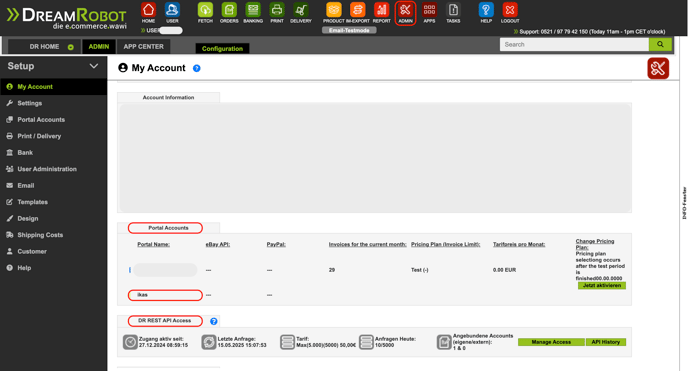The width and height of the screenshot is (688, 371).
Task: Click the Zugang aktiv seit clock icon
Action: tap(130, 342)
